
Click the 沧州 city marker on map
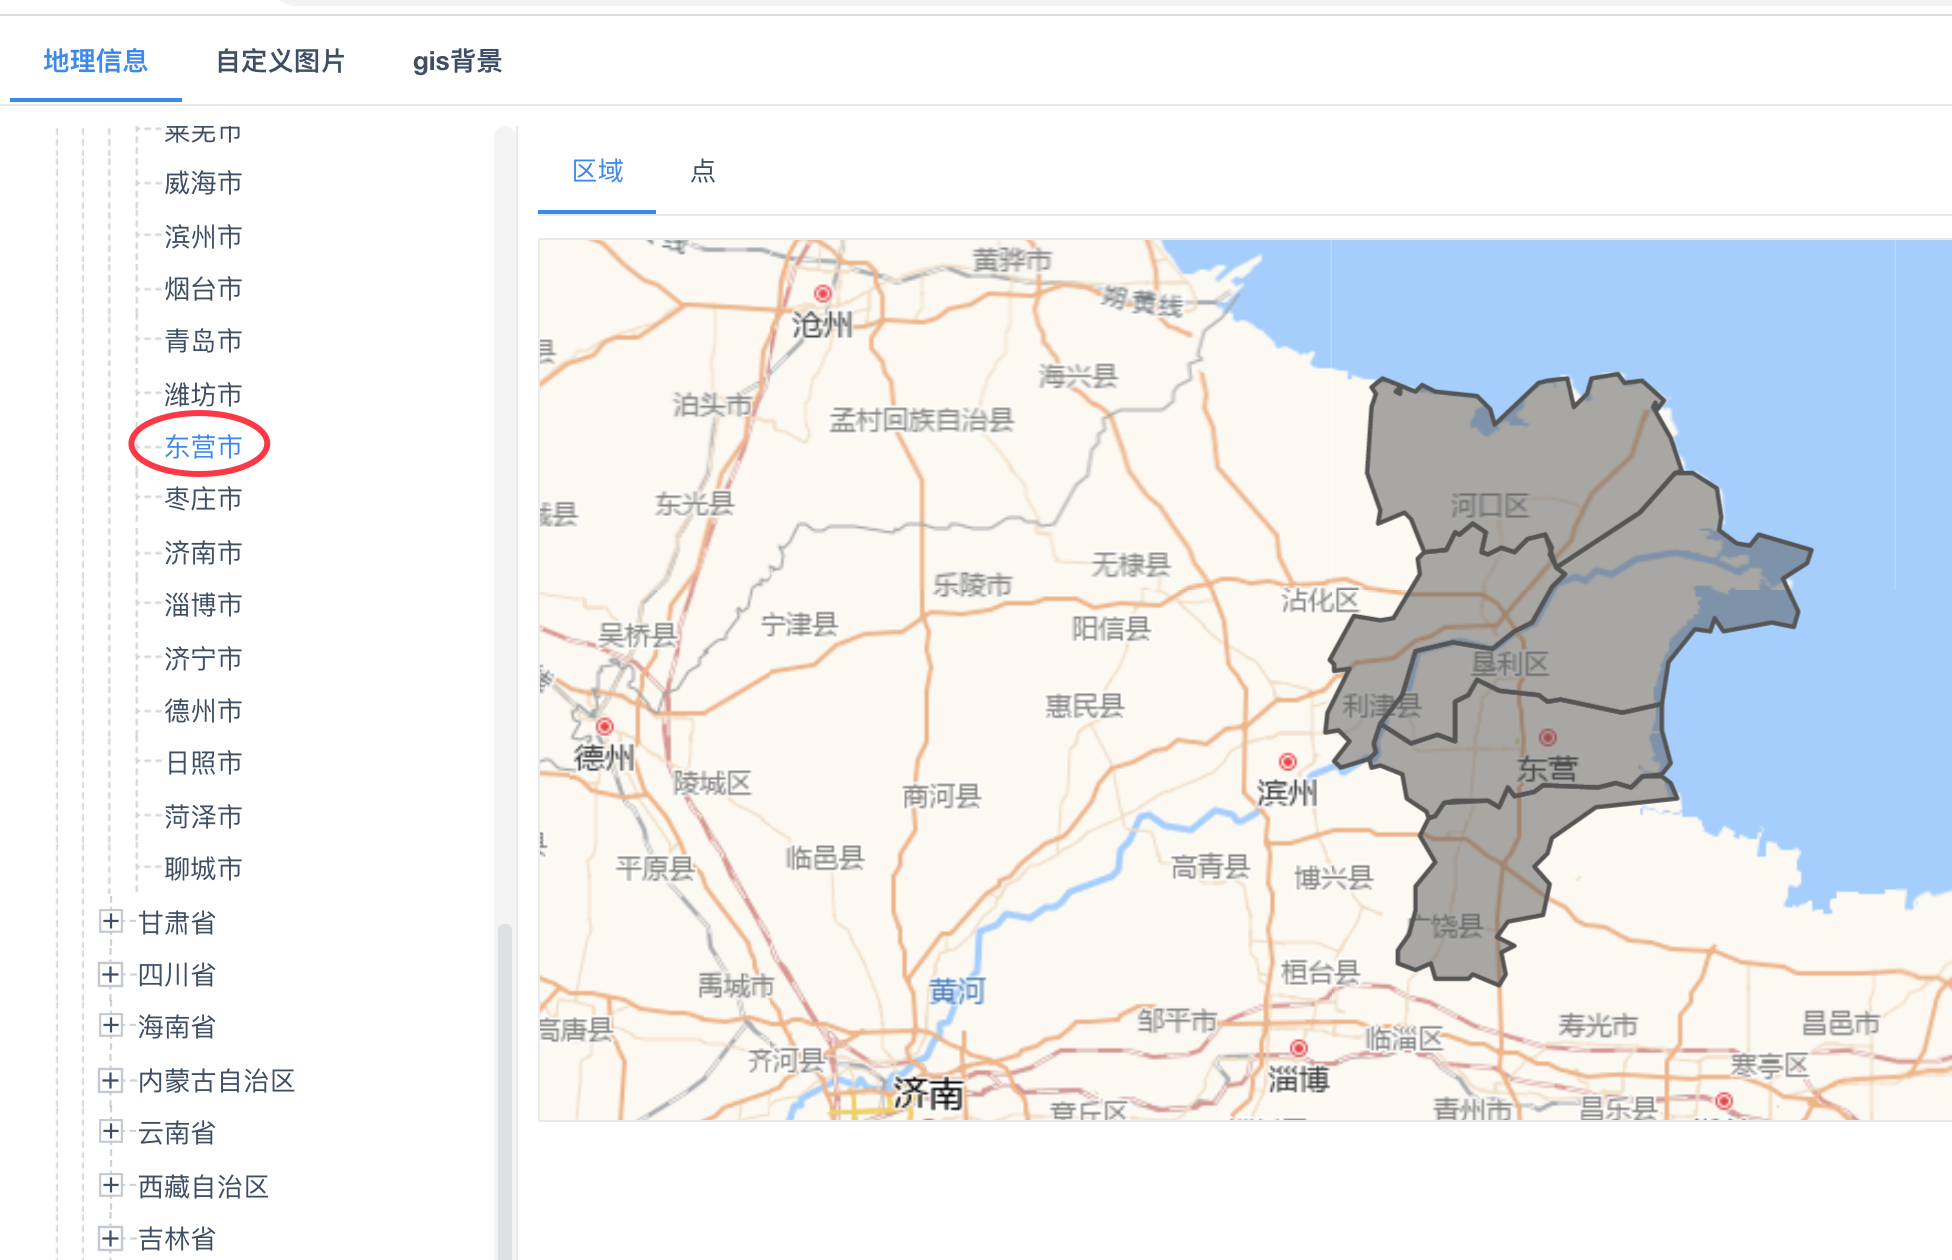[823, 293]
